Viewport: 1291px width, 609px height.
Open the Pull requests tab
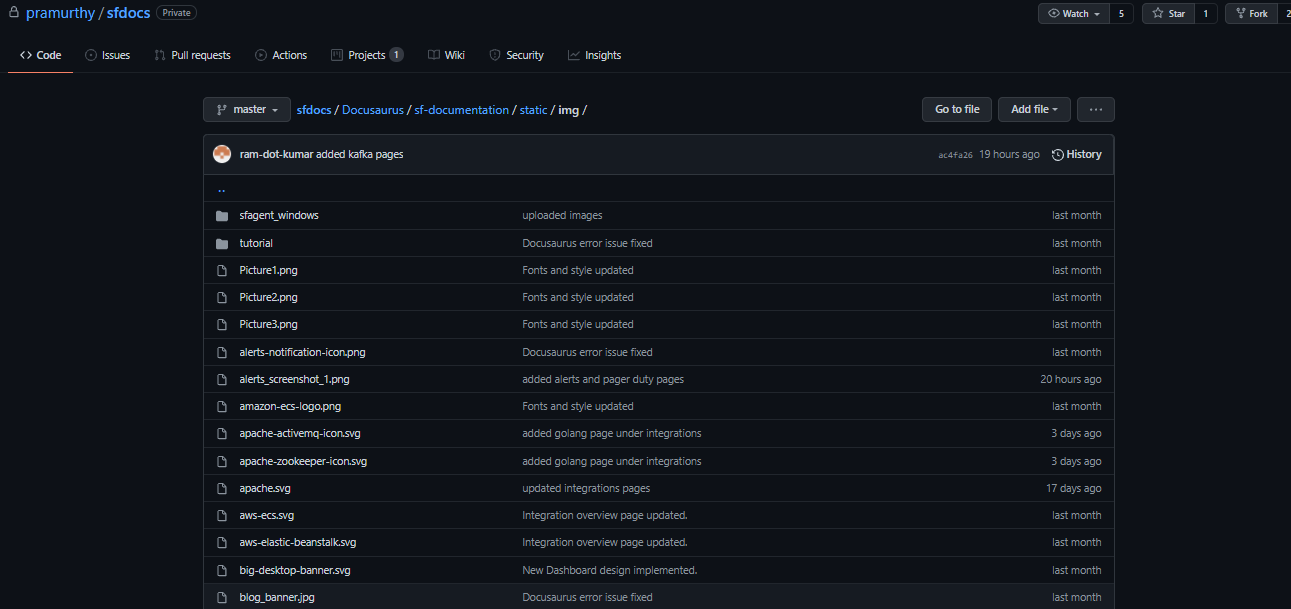192,55
